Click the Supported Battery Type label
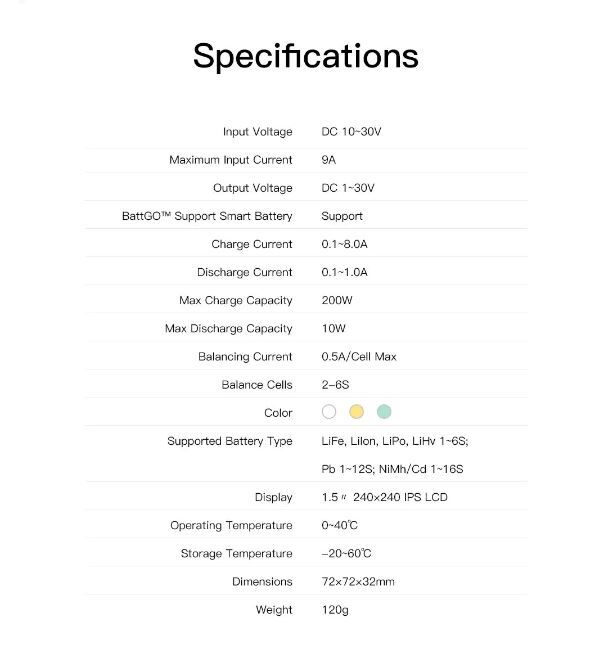The image size is (609, 654). point(230,441)
